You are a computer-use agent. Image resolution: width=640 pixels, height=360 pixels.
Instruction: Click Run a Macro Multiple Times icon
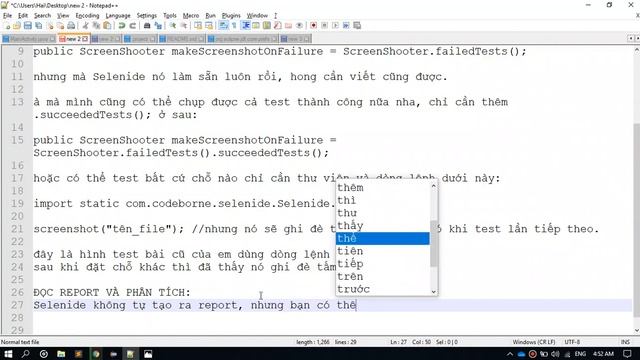pos(346,26)
